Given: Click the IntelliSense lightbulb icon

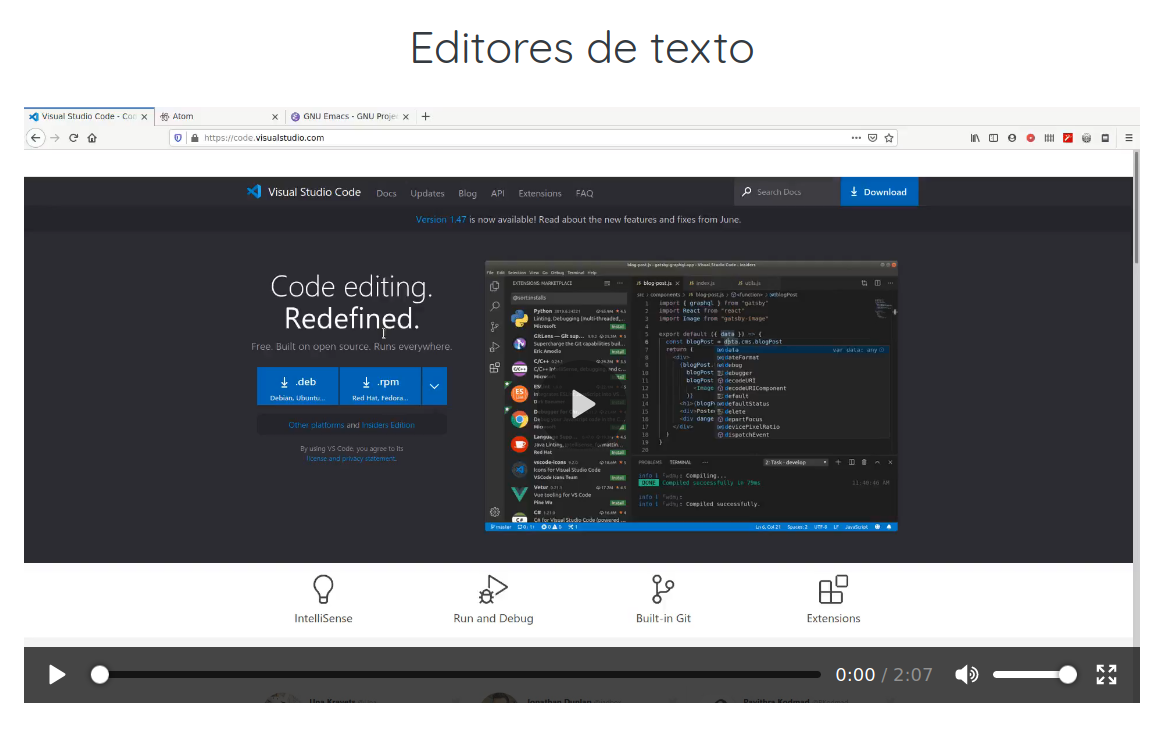Looking at the screenshot, I should (x=324, y=589).
